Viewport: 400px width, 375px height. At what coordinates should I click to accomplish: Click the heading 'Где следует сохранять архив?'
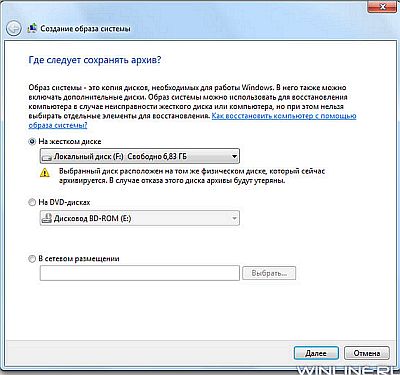95,60
